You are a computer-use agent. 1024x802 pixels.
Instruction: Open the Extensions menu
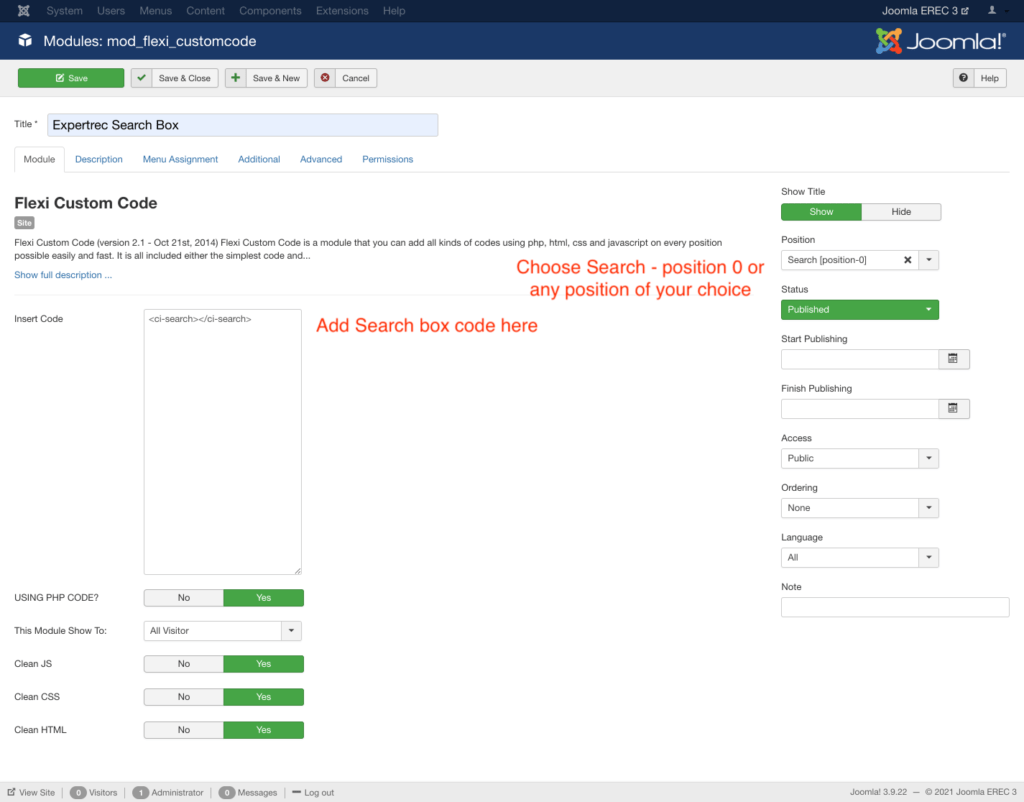click(342, 11)
